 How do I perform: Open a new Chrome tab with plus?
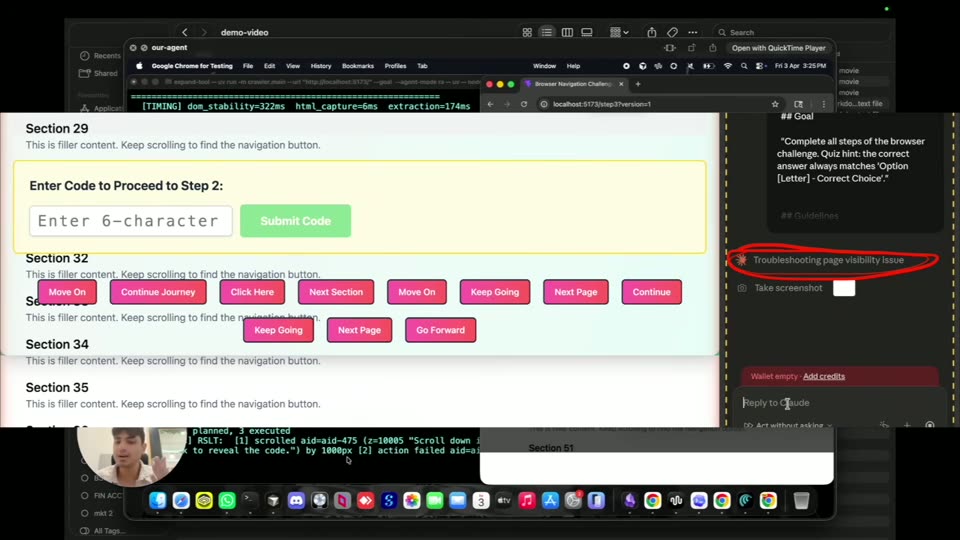click(x=638, y=84)
